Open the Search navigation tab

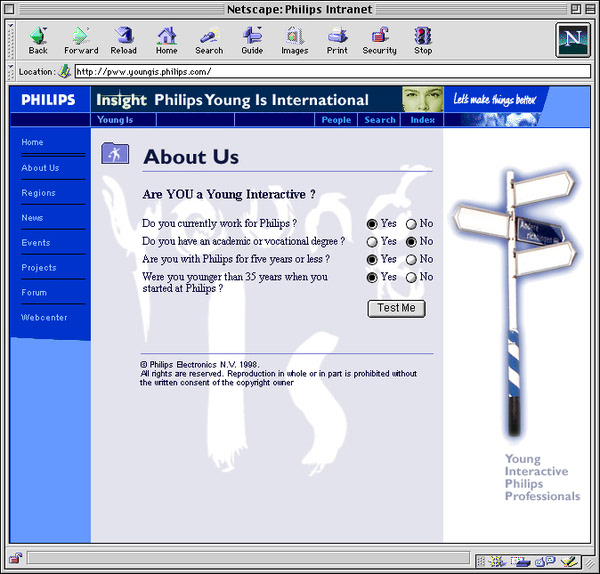pos(380,120)
